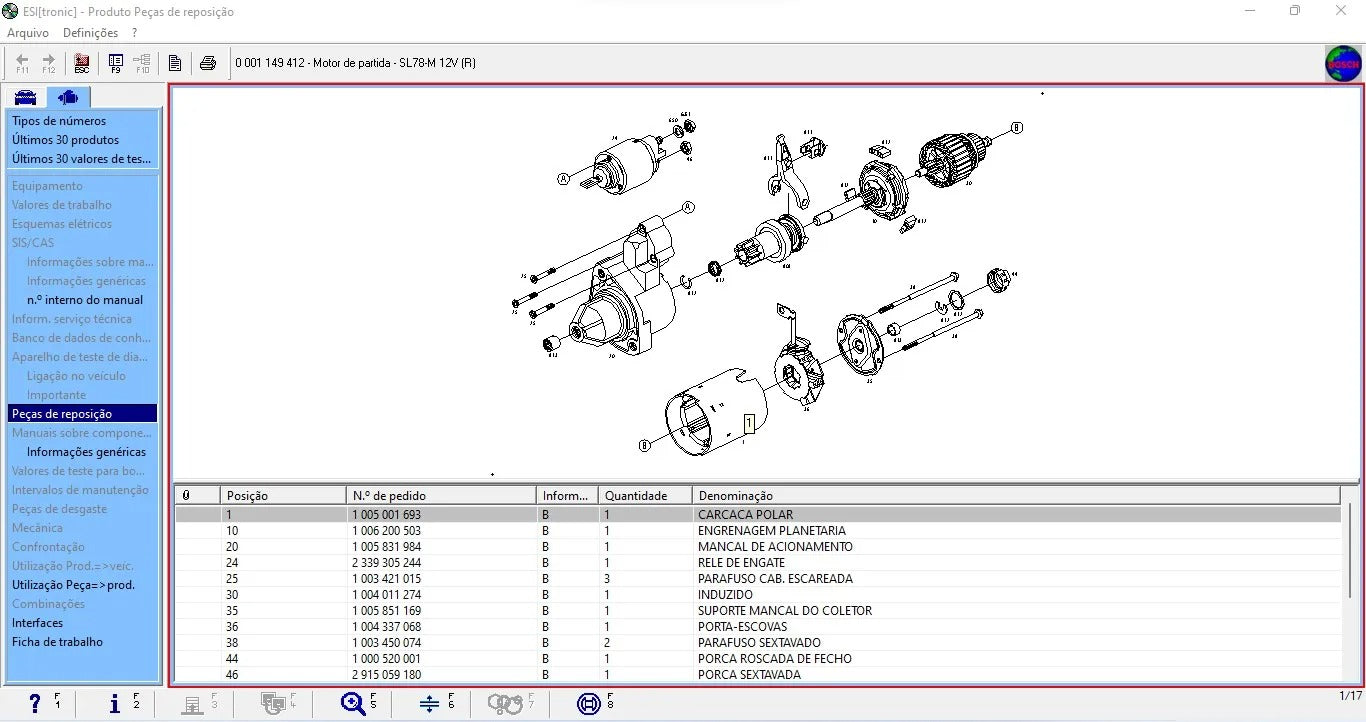This screenshot has width=1366, height=722.
Task: Click the F8 Bosch logo icon
Action: click(x=589, y=703)
